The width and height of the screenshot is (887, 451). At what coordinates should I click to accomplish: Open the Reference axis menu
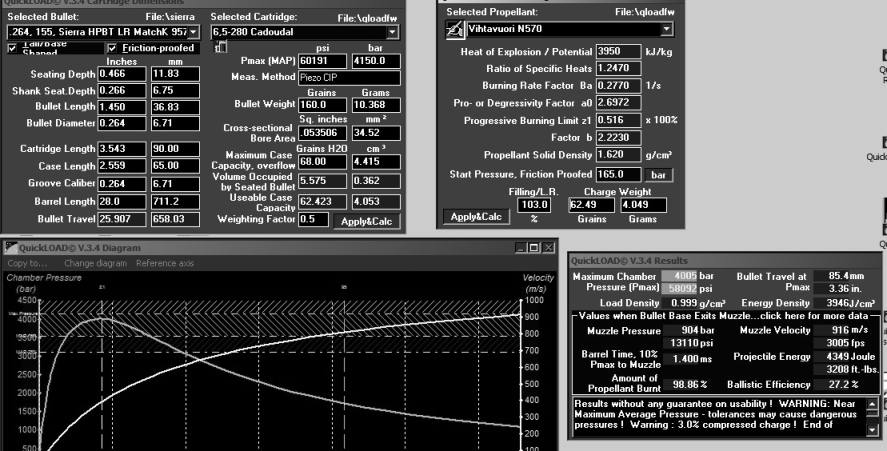click(x=165, y=263)
